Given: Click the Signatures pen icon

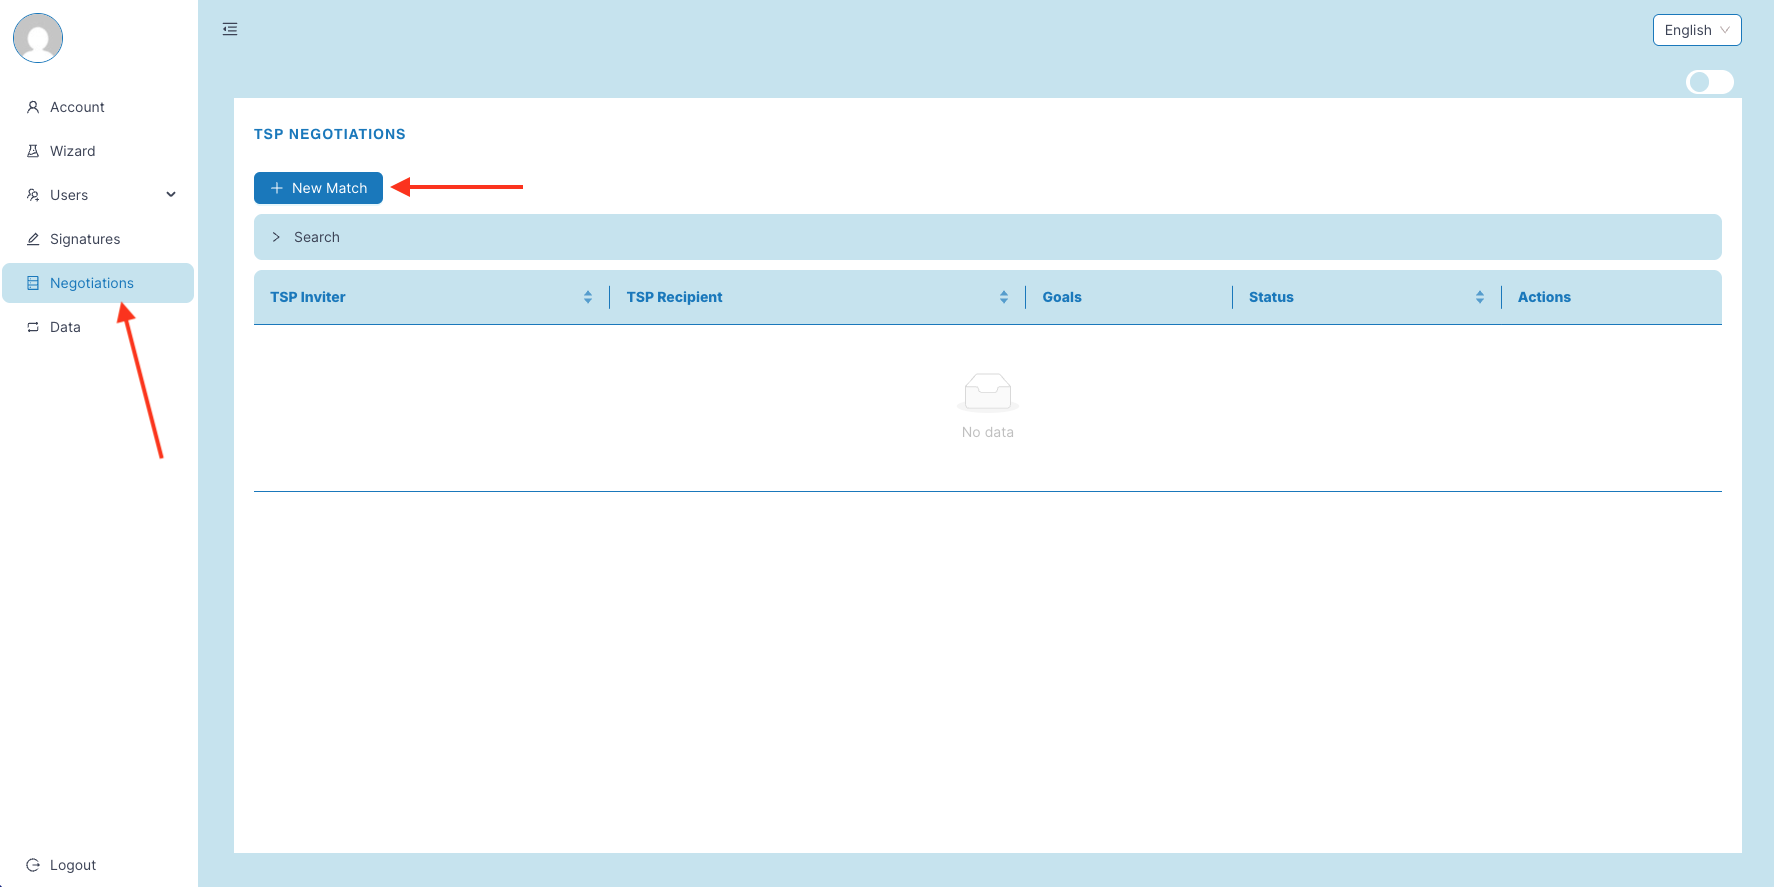Looking at the screenshot, I should pos(33,239).
